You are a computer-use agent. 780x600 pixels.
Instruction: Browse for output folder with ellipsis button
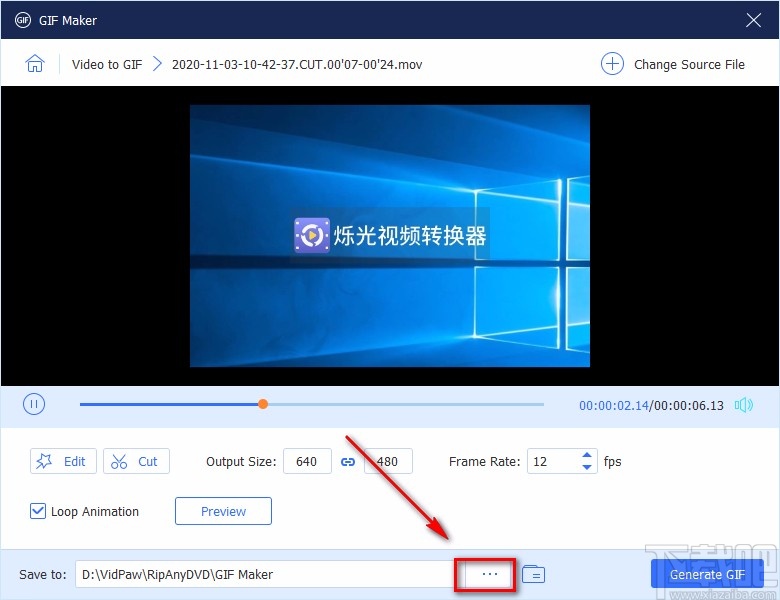[x=489, y=574]
